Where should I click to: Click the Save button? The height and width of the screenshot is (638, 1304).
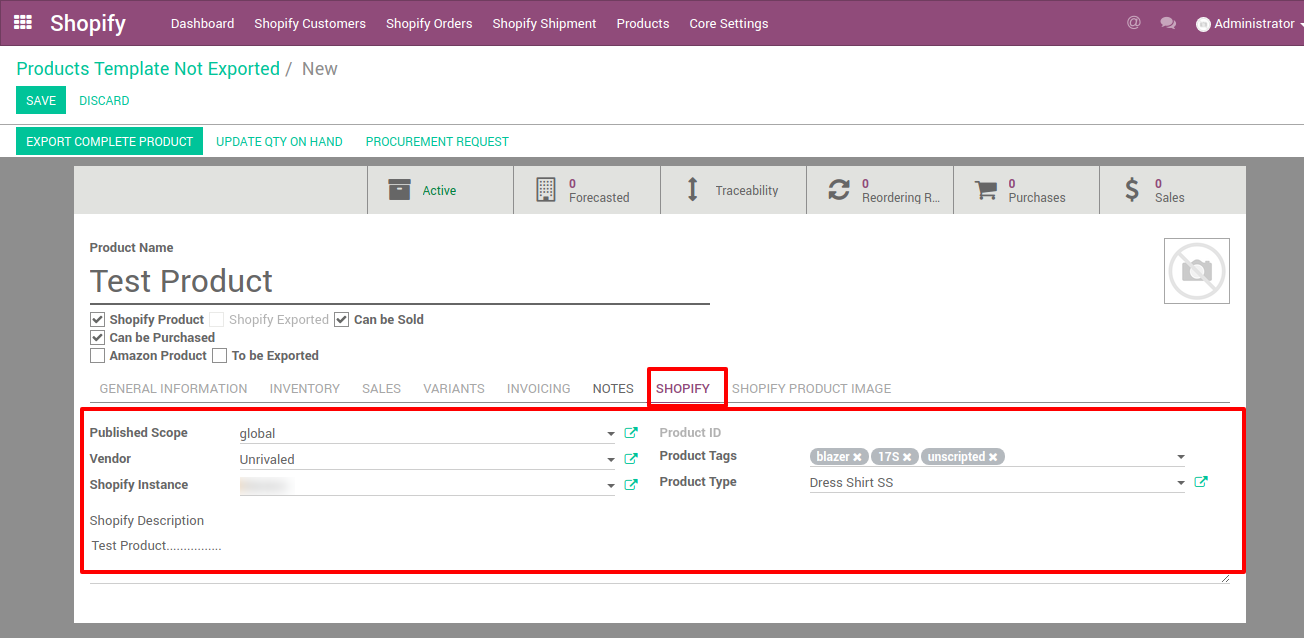(x=41, y=100)
